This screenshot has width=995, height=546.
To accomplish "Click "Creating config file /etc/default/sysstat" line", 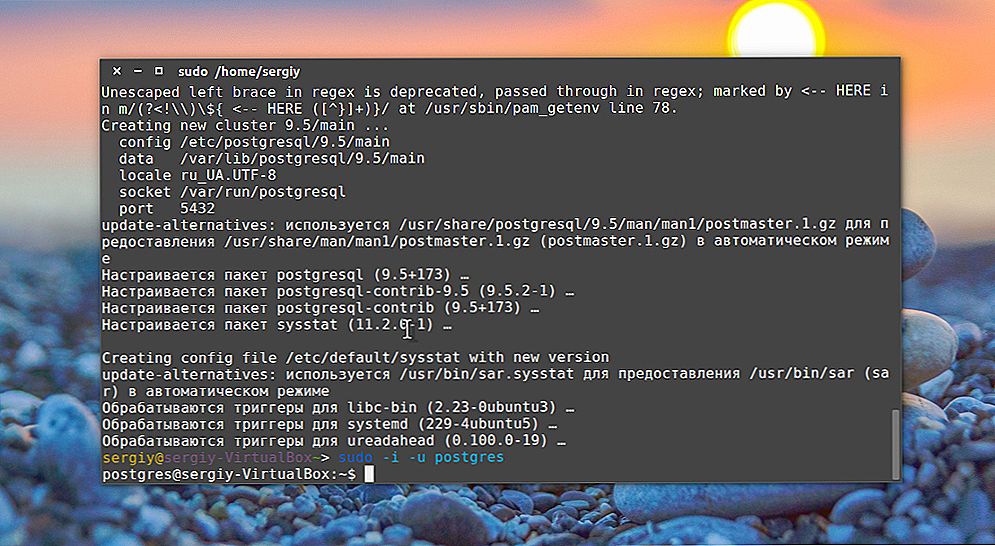I will pos(355,357).
